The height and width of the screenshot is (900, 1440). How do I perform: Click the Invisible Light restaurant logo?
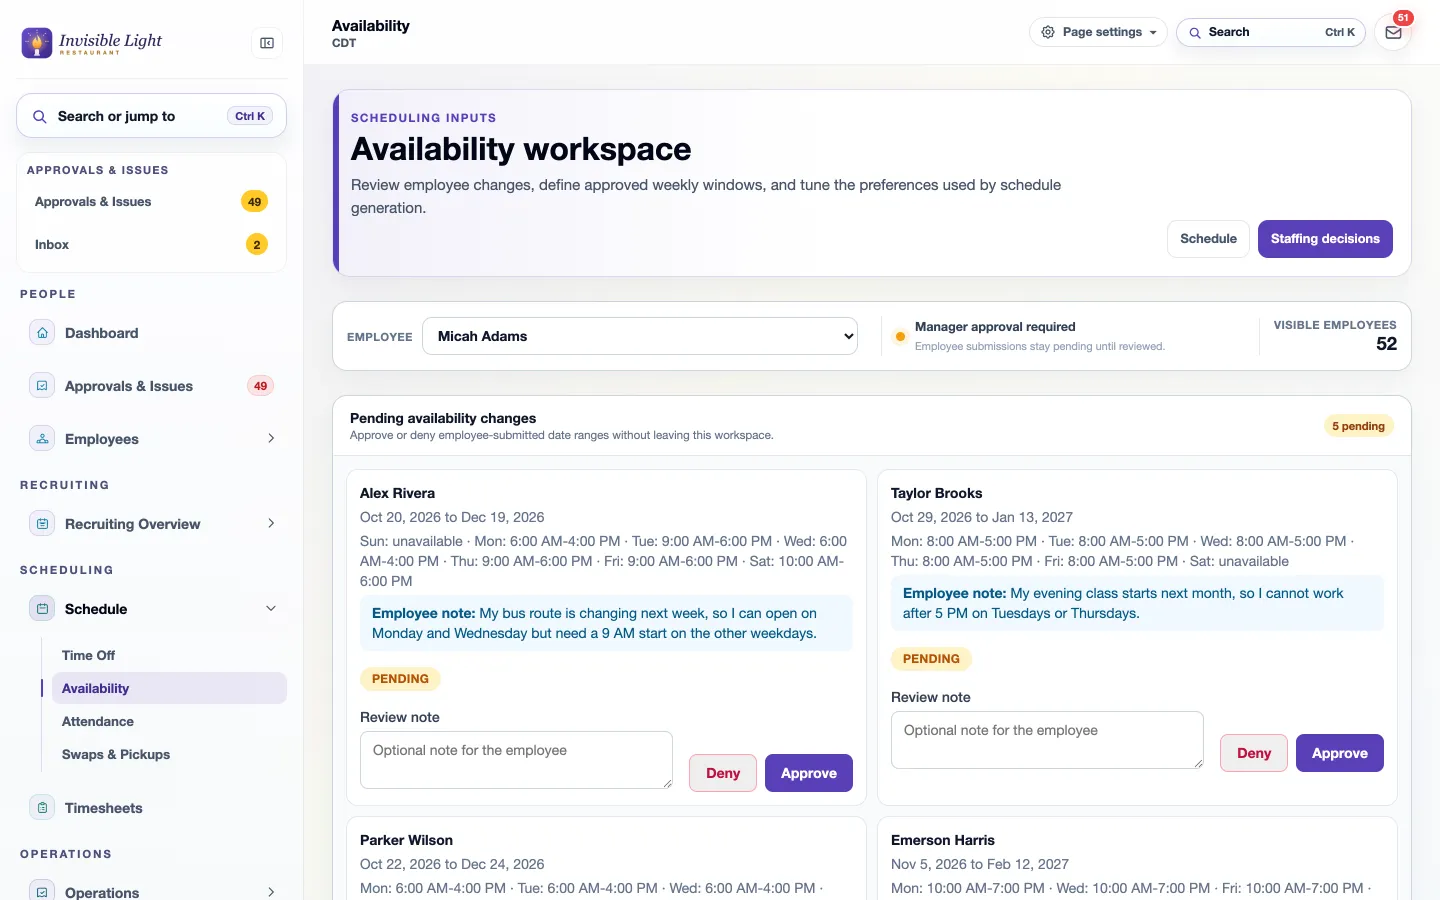[x=92, y=42]
